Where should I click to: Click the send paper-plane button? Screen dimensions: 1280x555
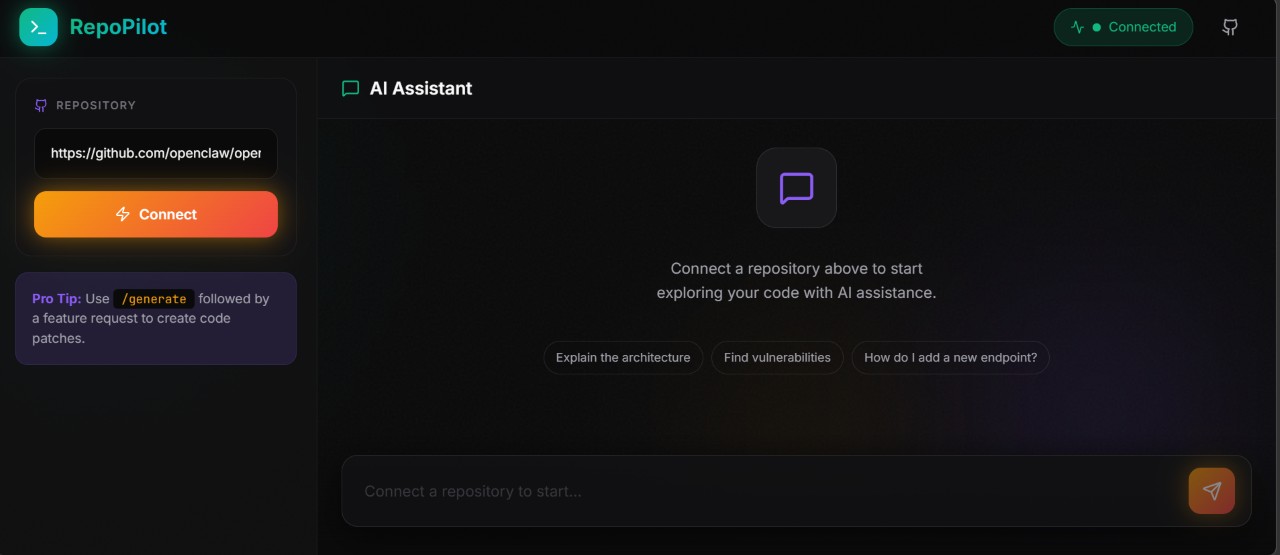pos(1211,491)
